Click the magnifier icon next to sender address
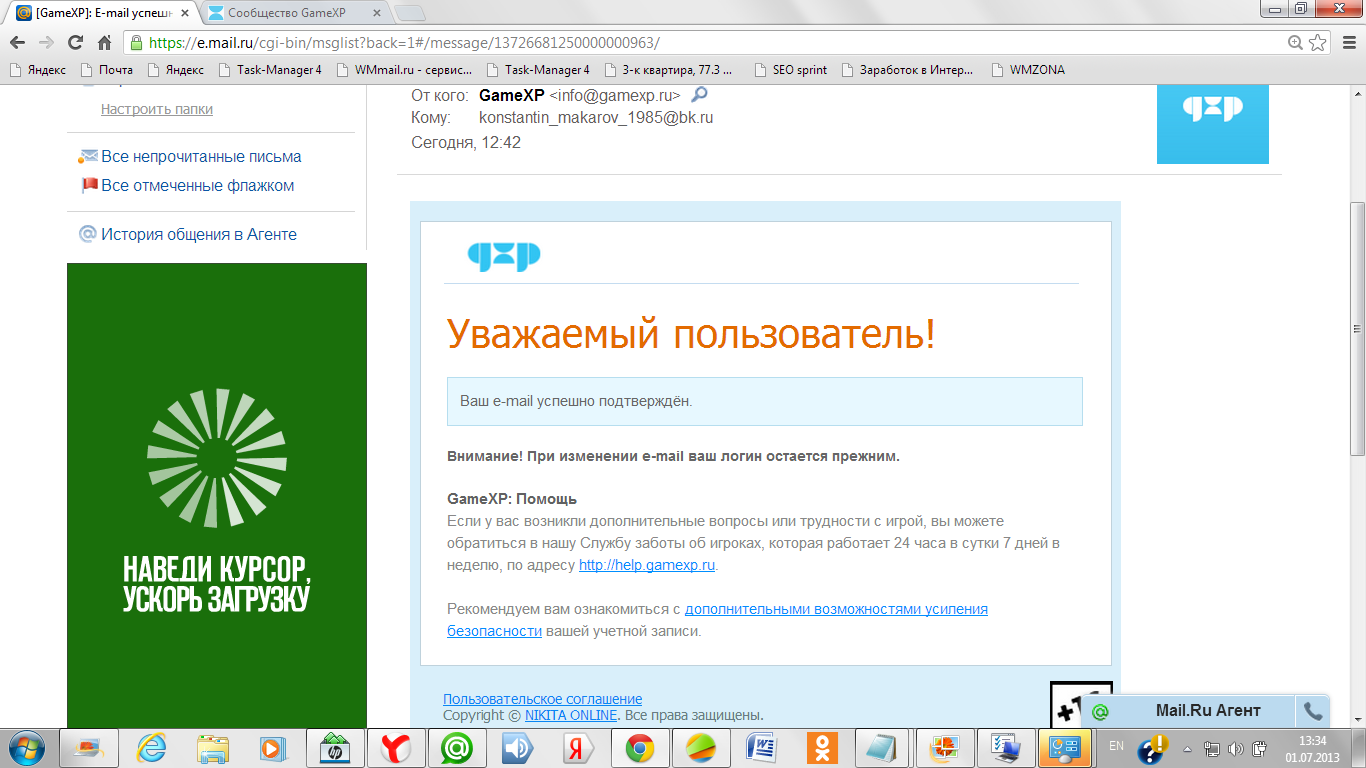Viewport: 1366px width, 768px height. [x=700, y=95]
